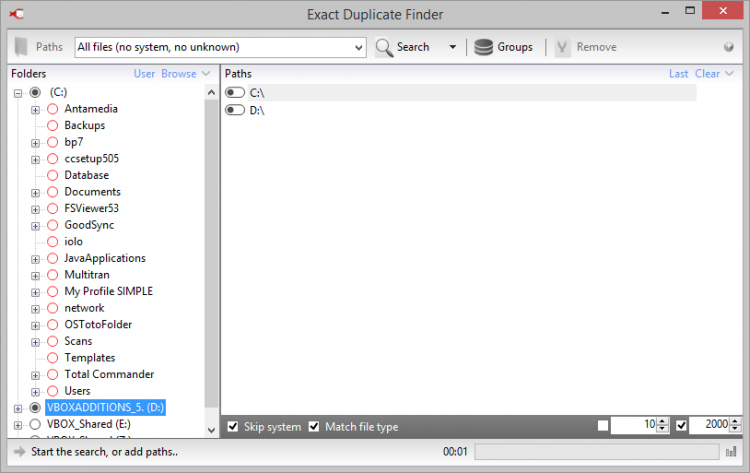Image resolution: width=750 pixels, height=473 pixels.
Task: Expand the GoodSync folder node
Action: point(35,226)
